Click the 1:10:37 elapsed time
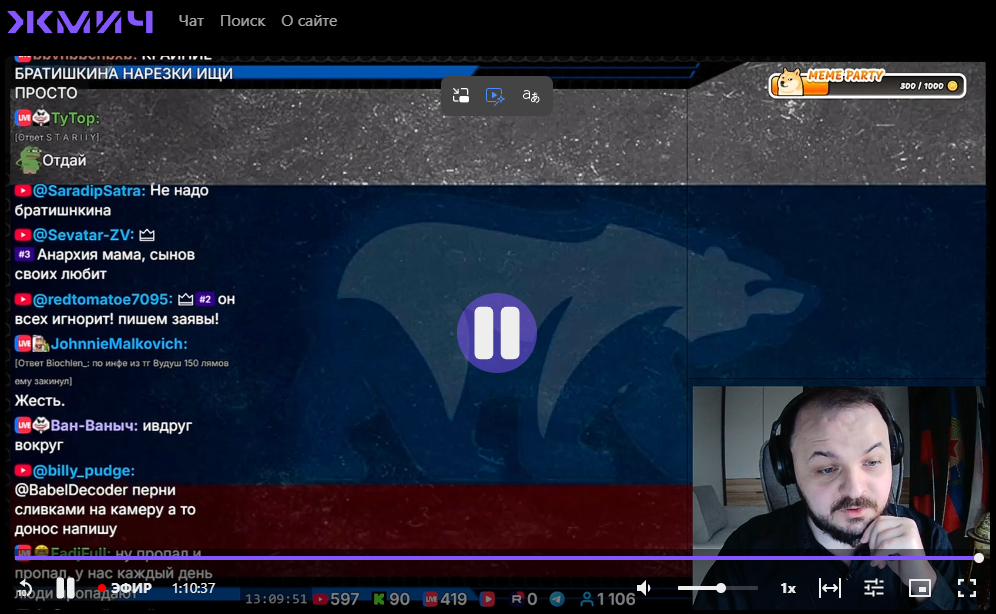This screenshot has height=614, width=996. tap(193, 589)
